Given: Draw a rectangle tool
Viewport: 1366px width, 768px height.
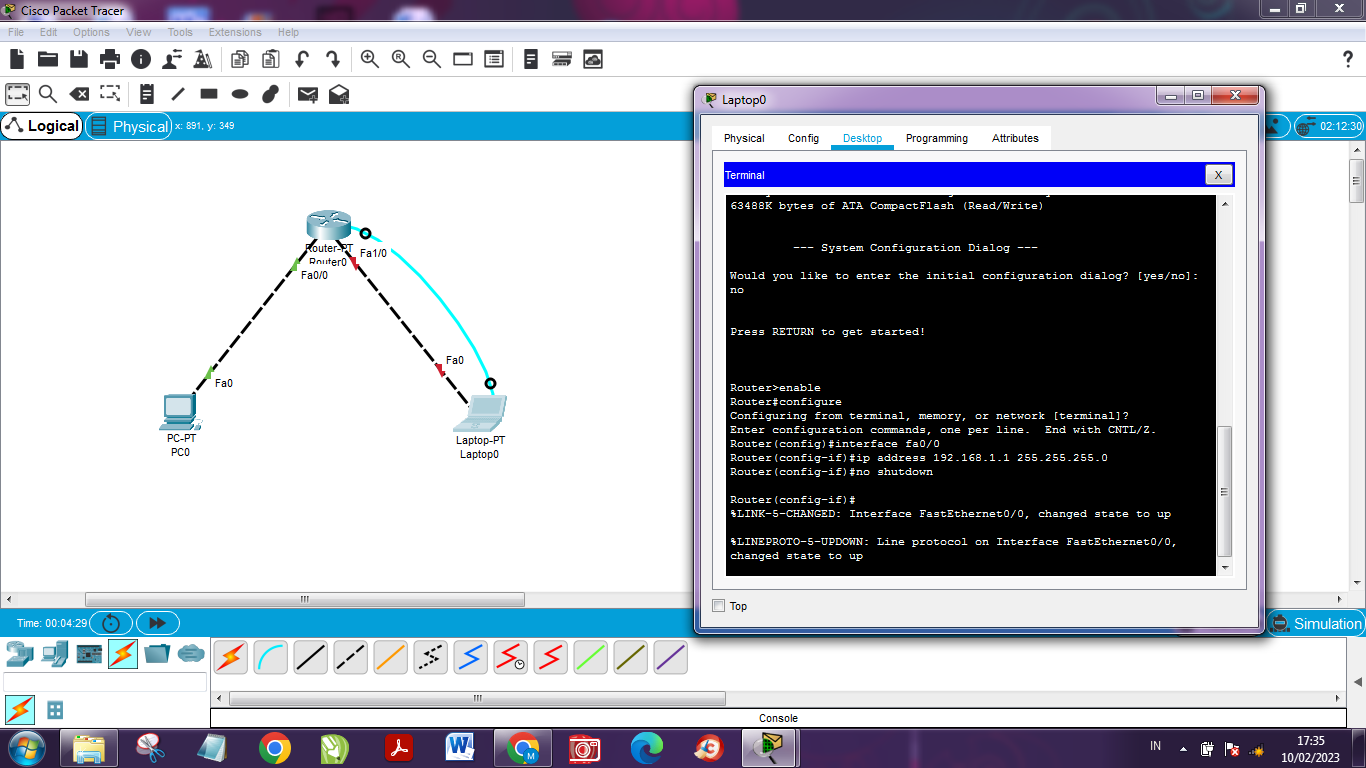Looking at the screenshot, I should click(x=209, y=94).
